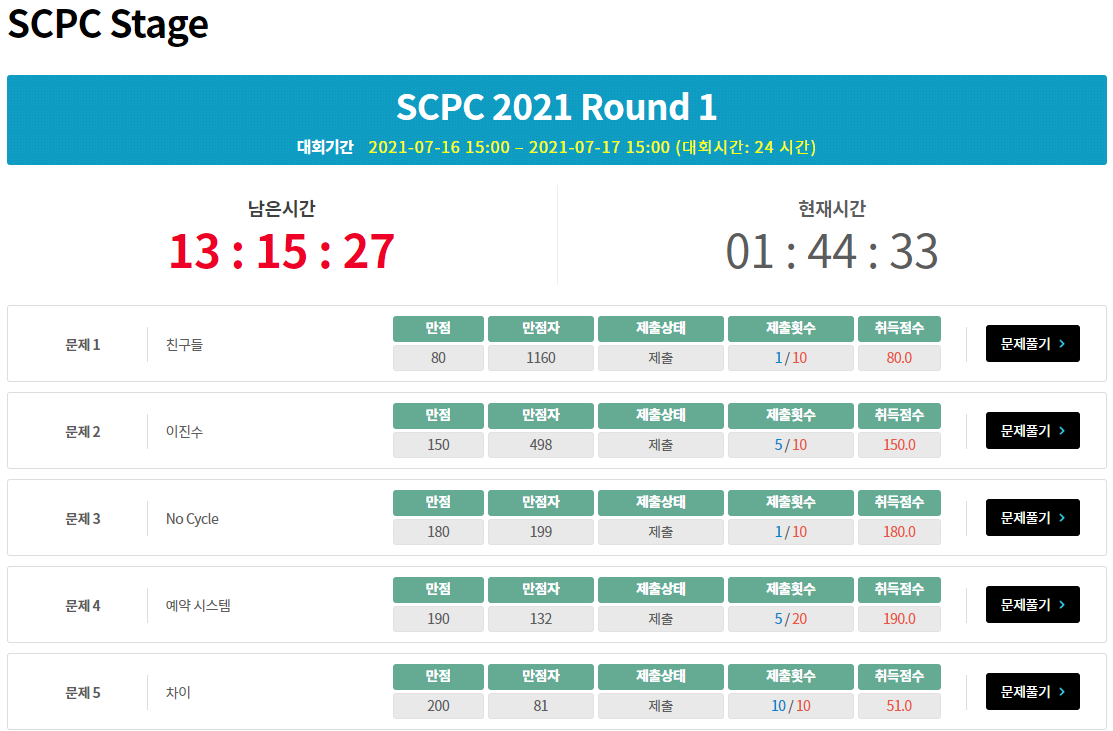Click problem 1 earned score 80.0

(899, 358)
